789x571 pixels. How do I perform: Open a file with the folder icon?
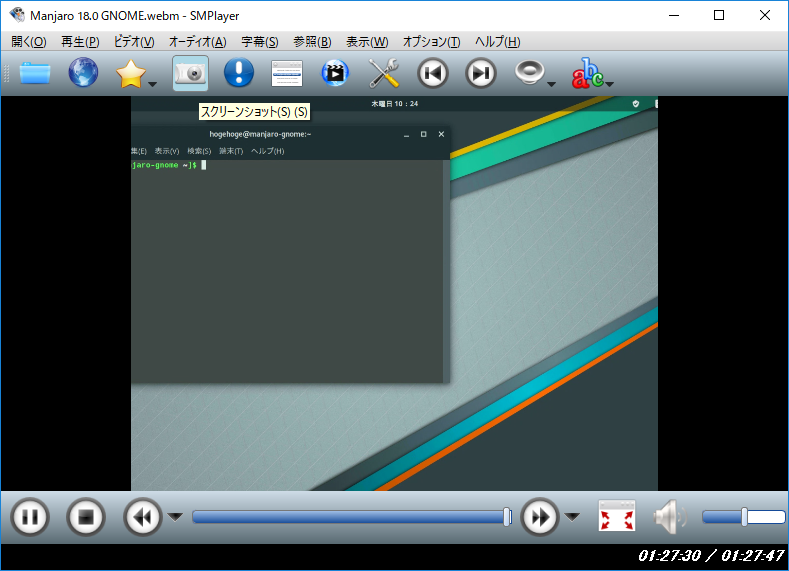35,73
